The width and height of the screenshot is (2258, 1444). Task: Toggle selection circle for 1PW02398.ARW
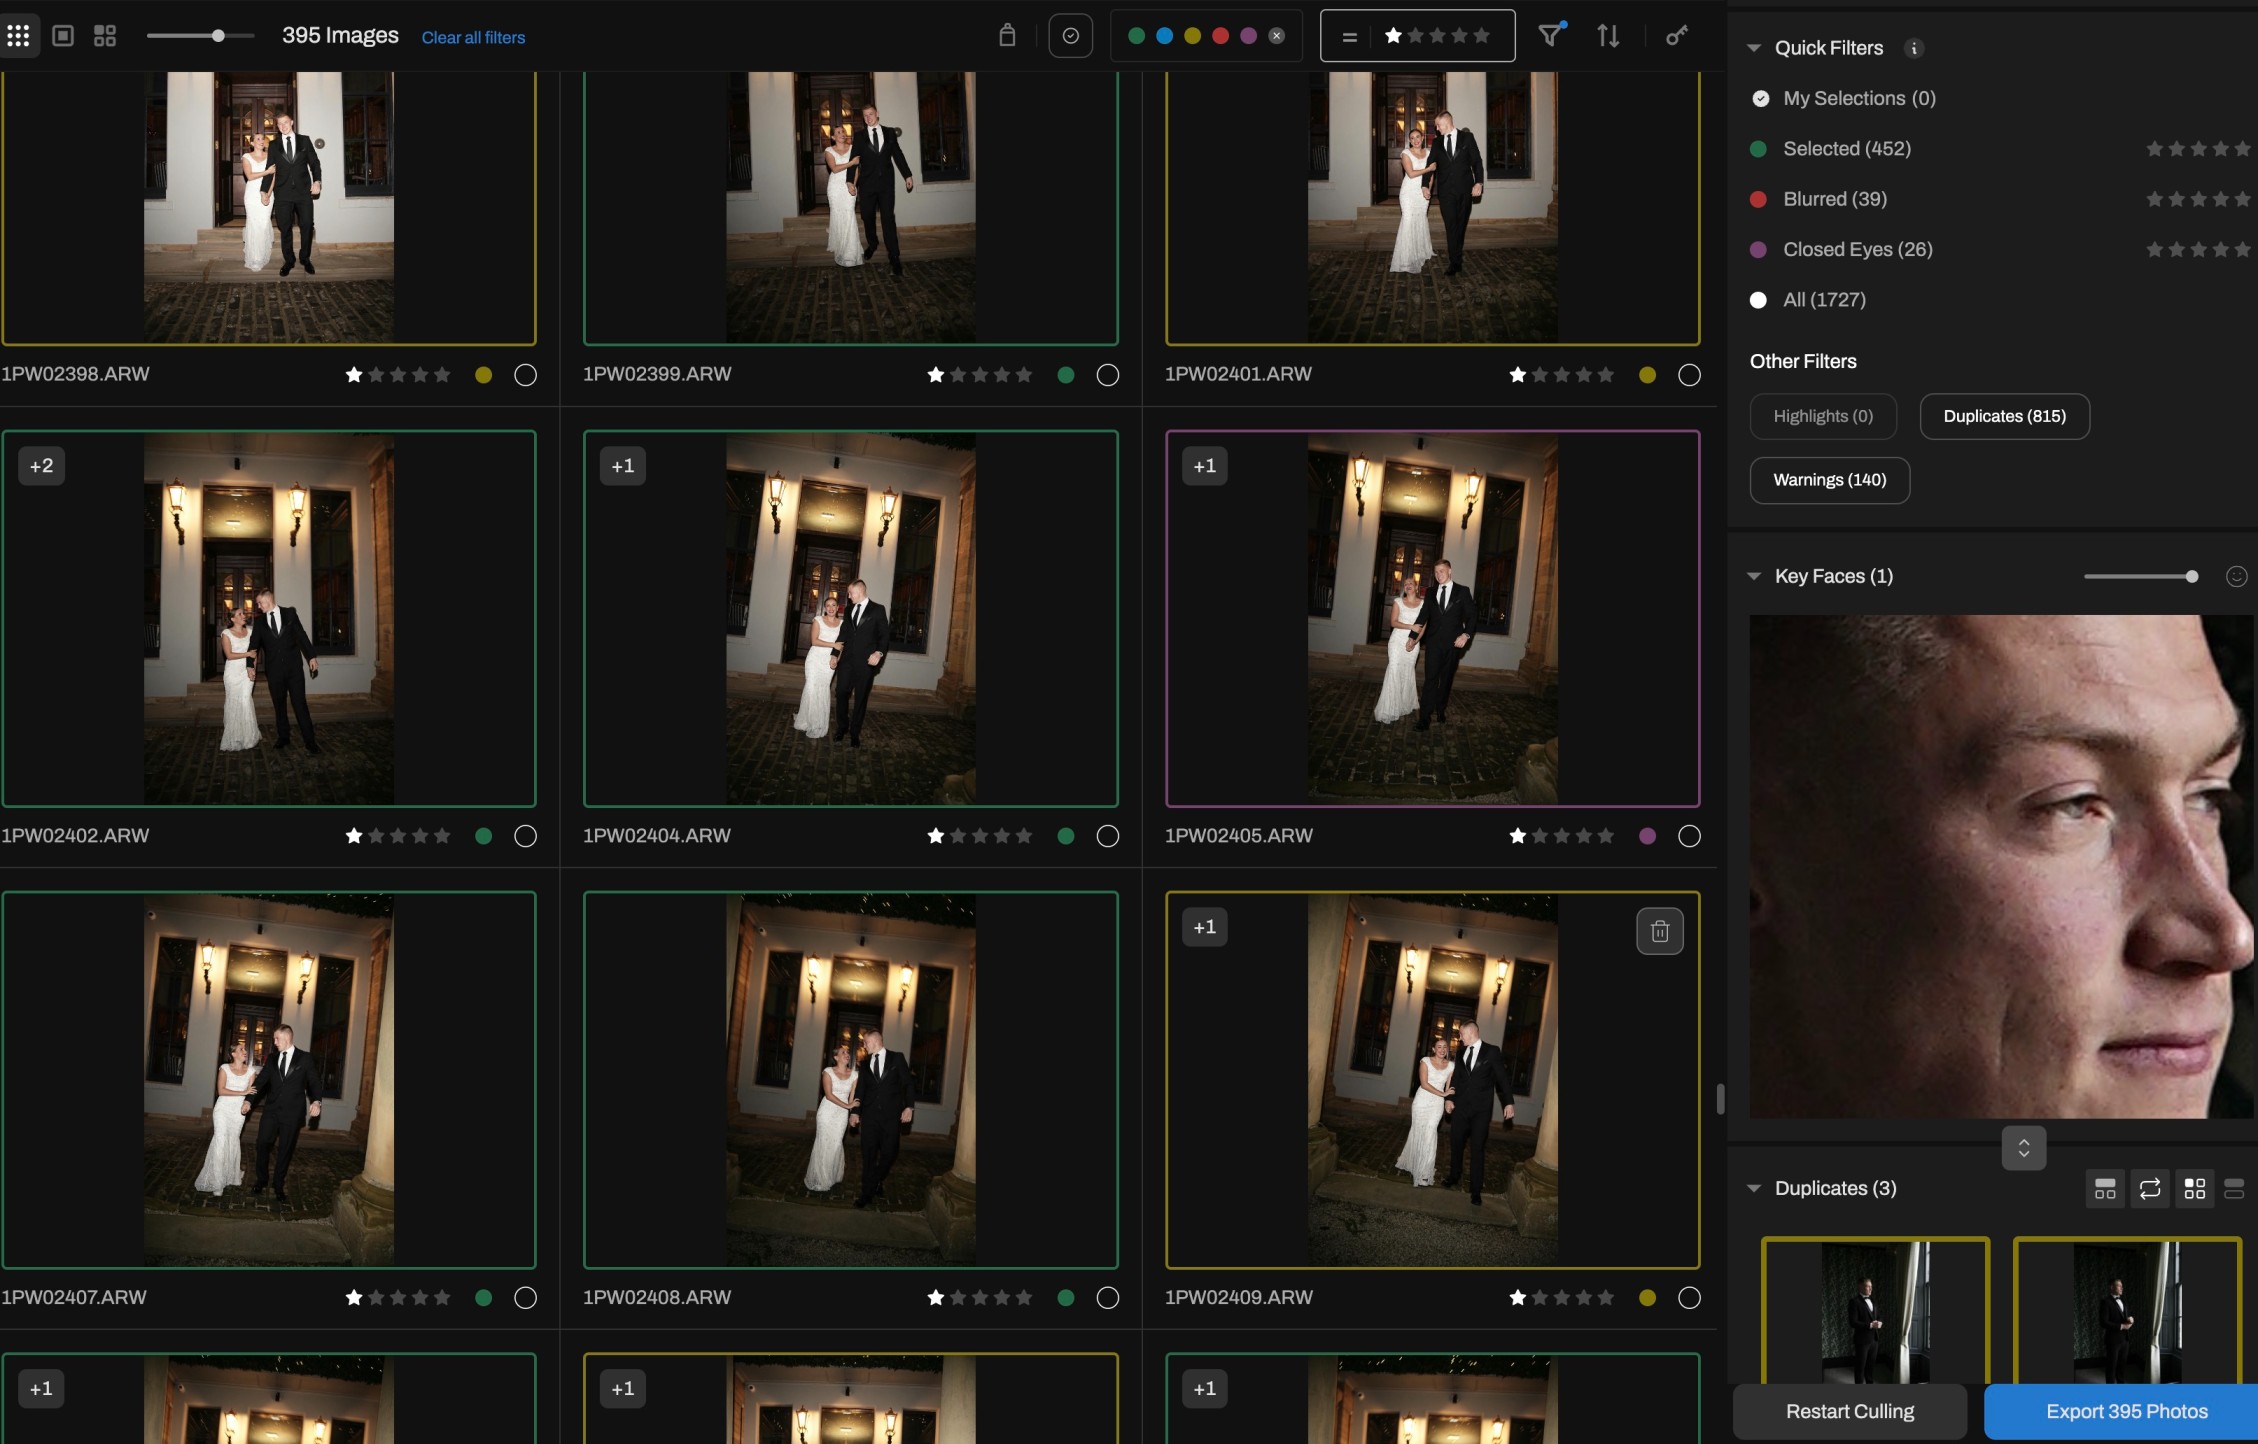[x=525, y=375]
